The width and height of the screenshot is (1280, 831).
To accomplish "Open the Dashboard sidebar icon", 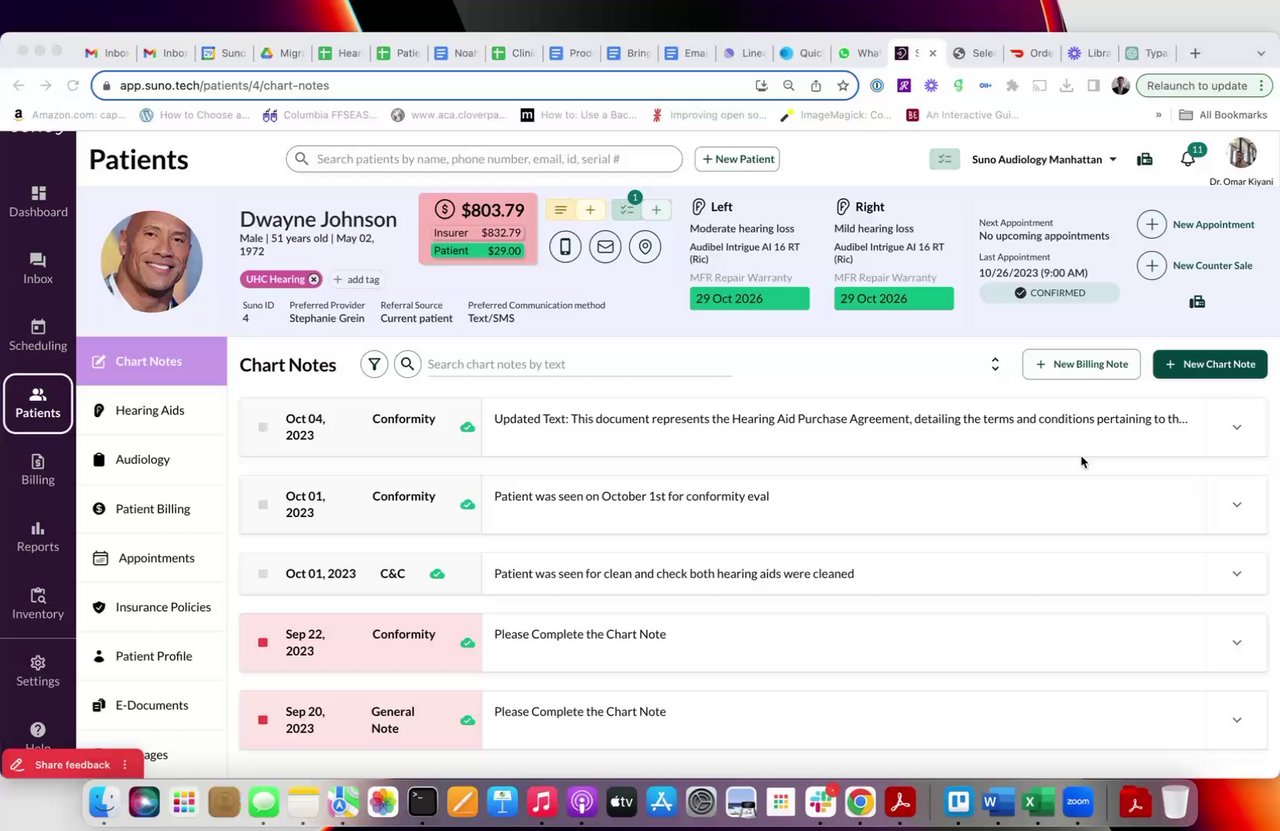I will [38, 201].
